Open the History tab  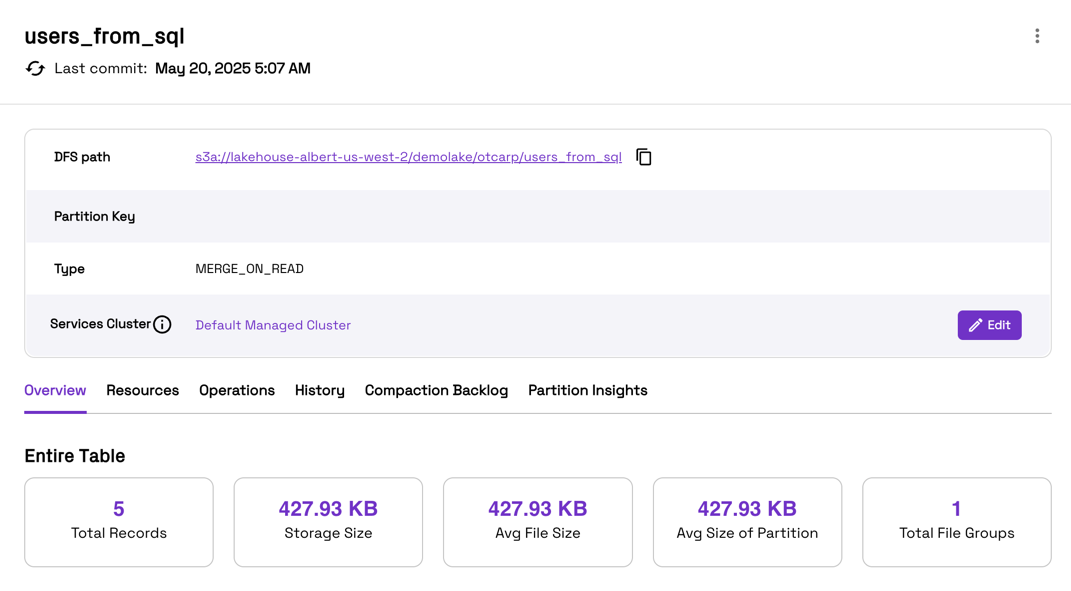point(320,390)
